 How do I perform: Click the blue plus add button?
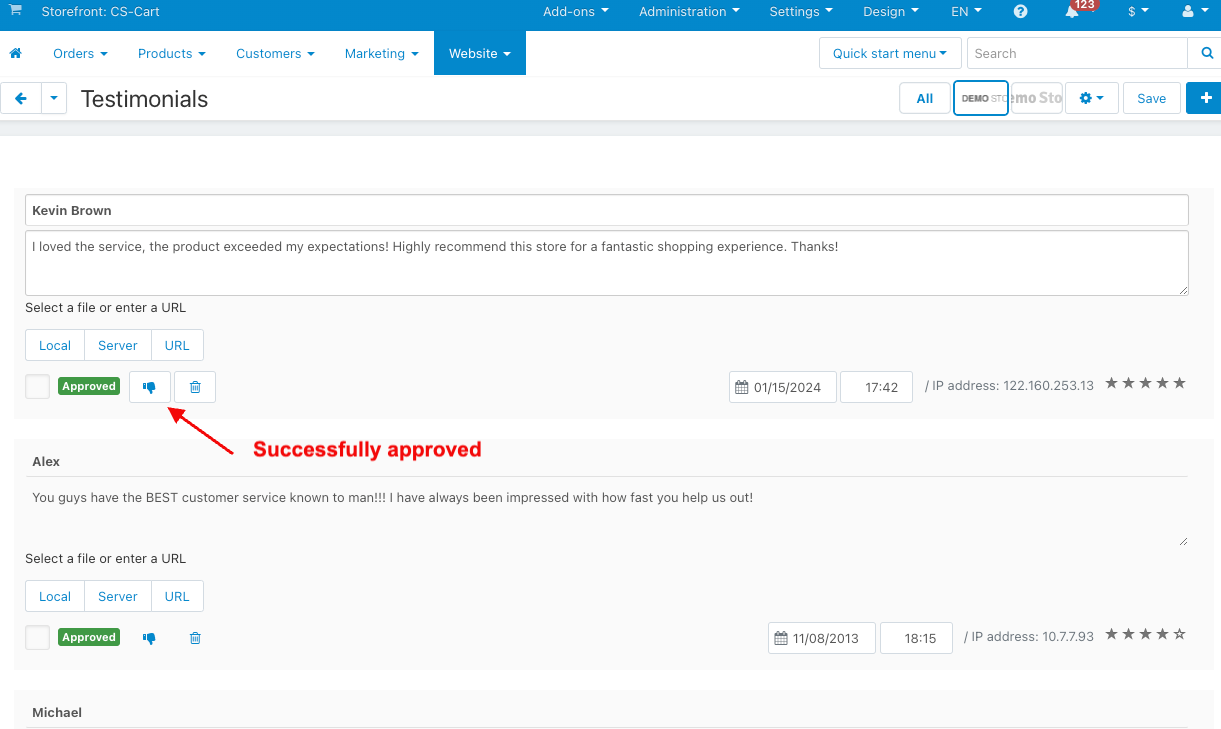1205,98
